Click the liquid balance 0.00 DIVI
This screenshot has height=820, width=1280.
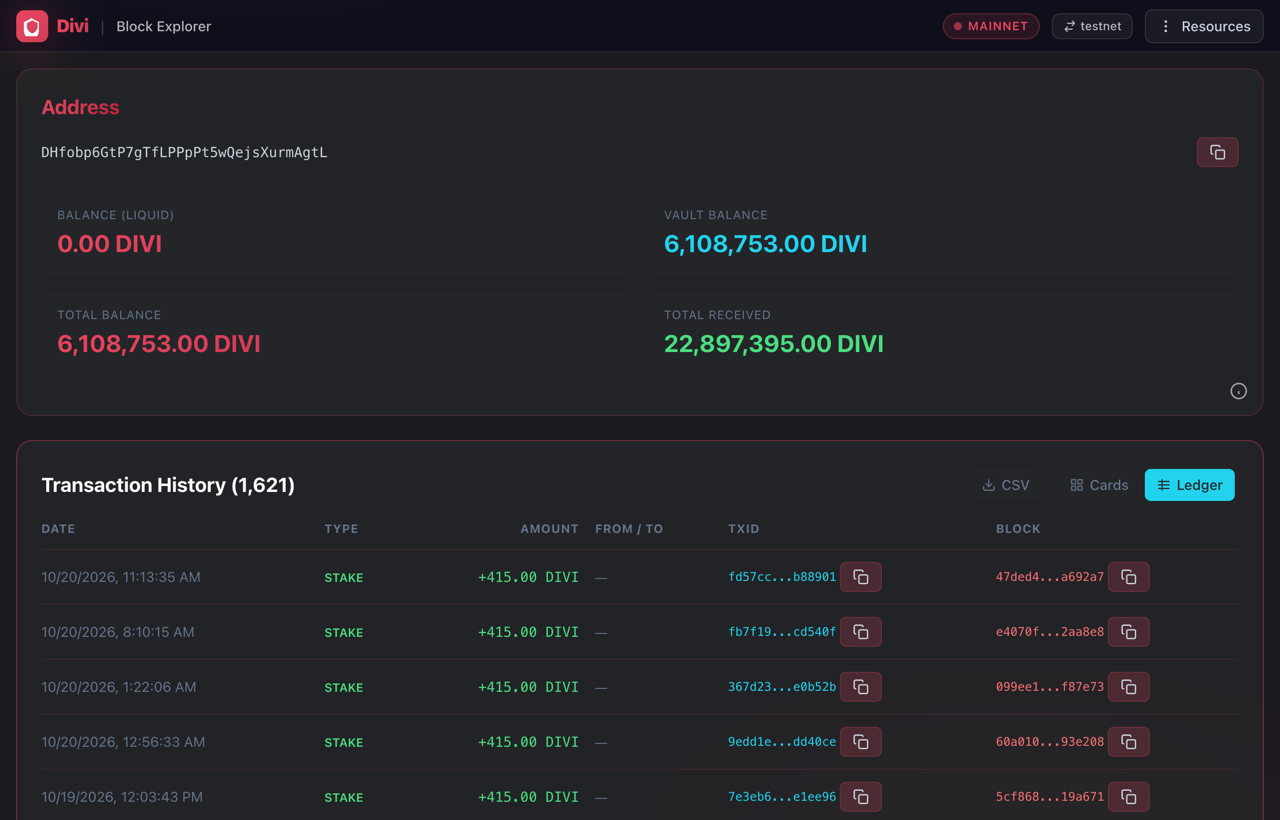[x=109, y=244]
